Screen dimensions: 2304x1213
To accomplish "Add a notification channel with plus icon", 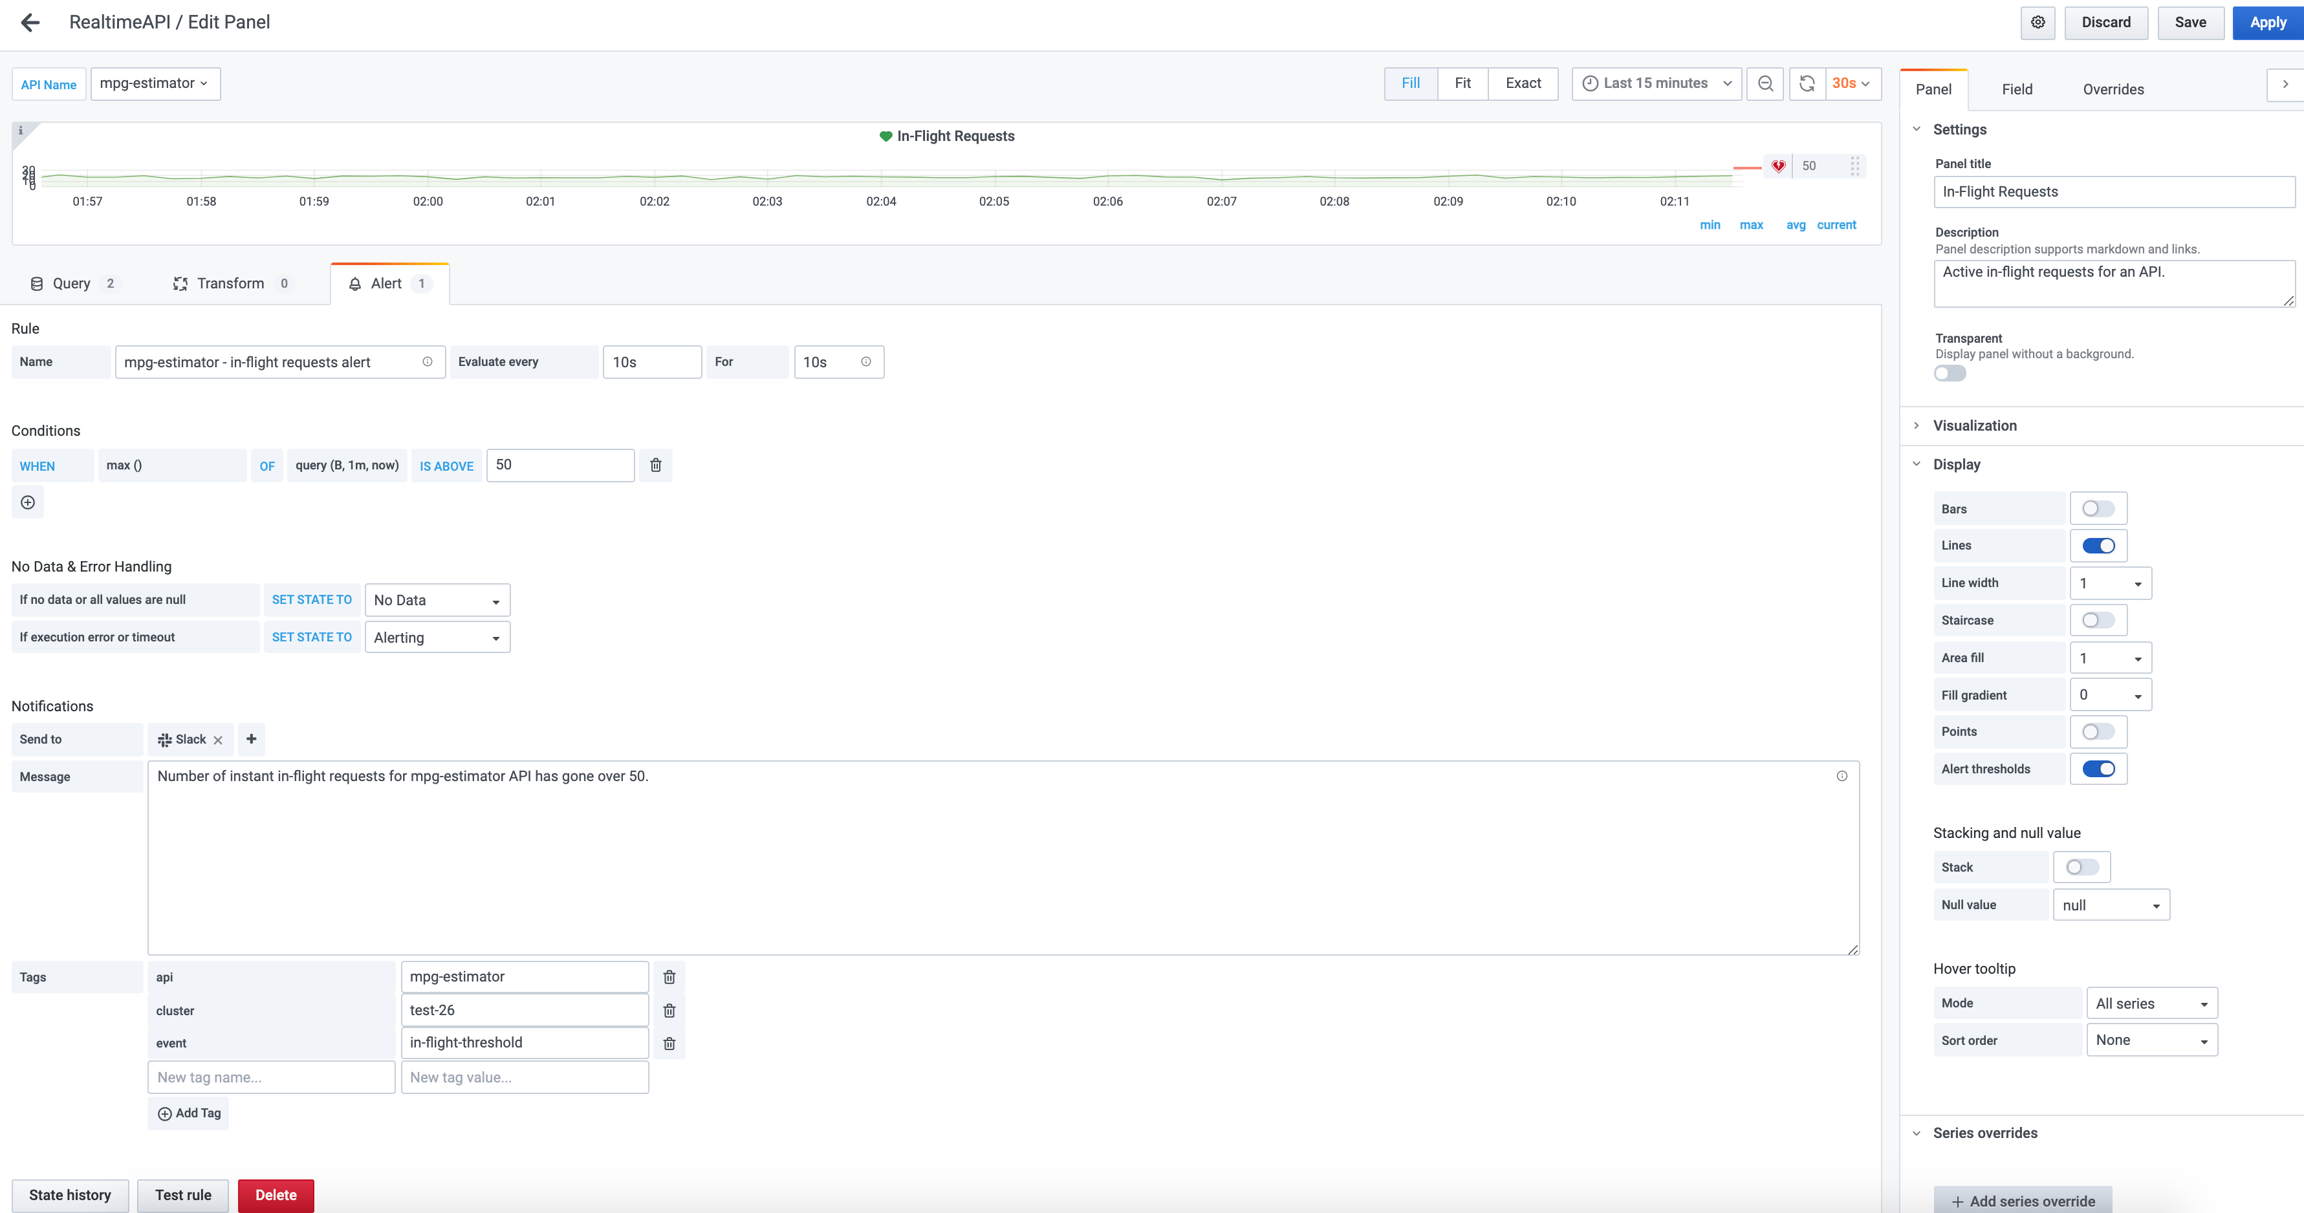I will point(251,739).
